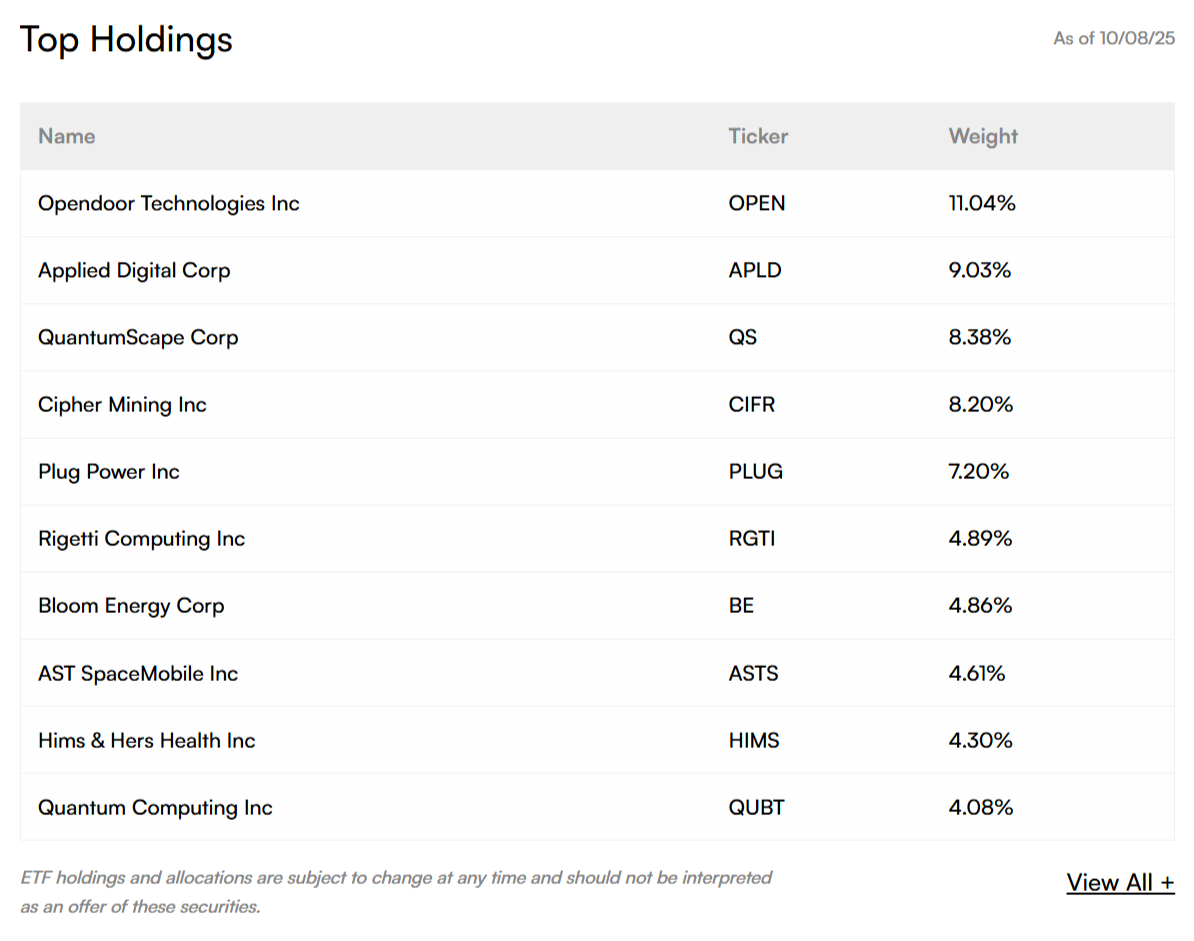
Task: Select Bloom Energy Corp holding name
Action: coord(131,605)
